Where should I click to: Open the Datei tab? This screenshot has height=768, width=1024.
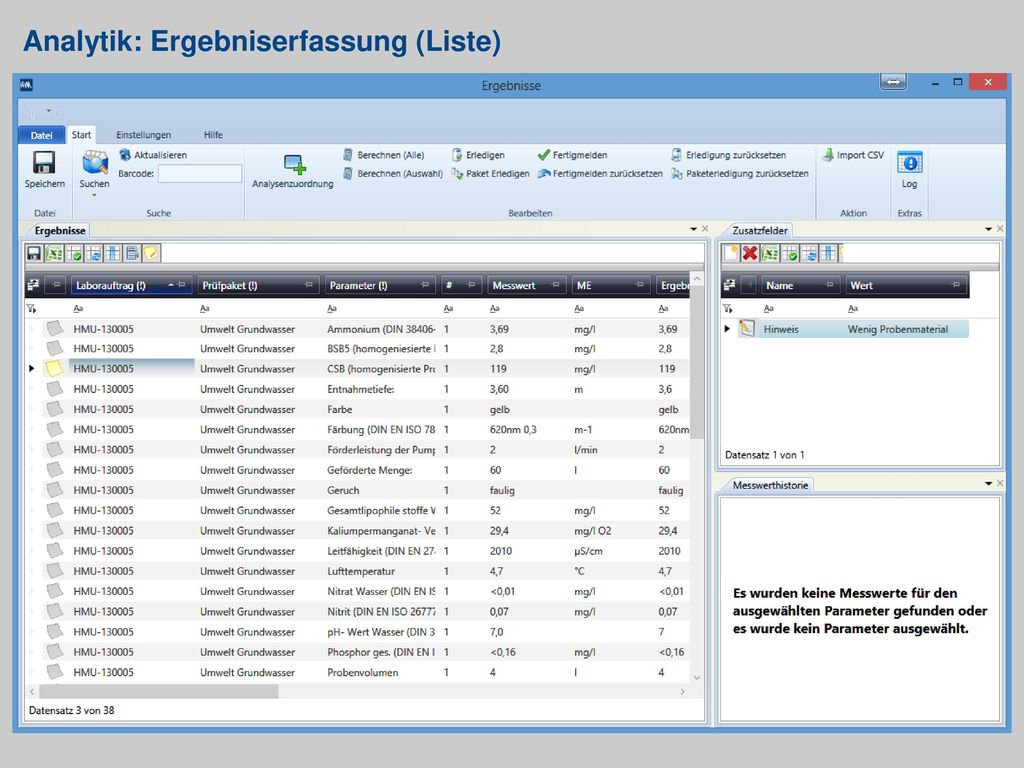click(41, 135)
